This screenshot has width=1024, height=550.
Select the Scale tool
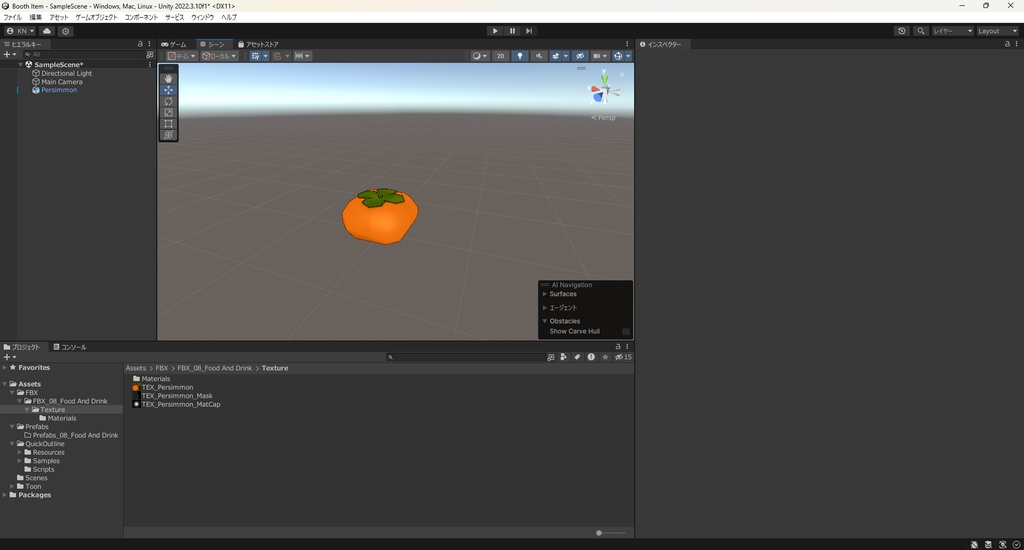tap(168, 112)
